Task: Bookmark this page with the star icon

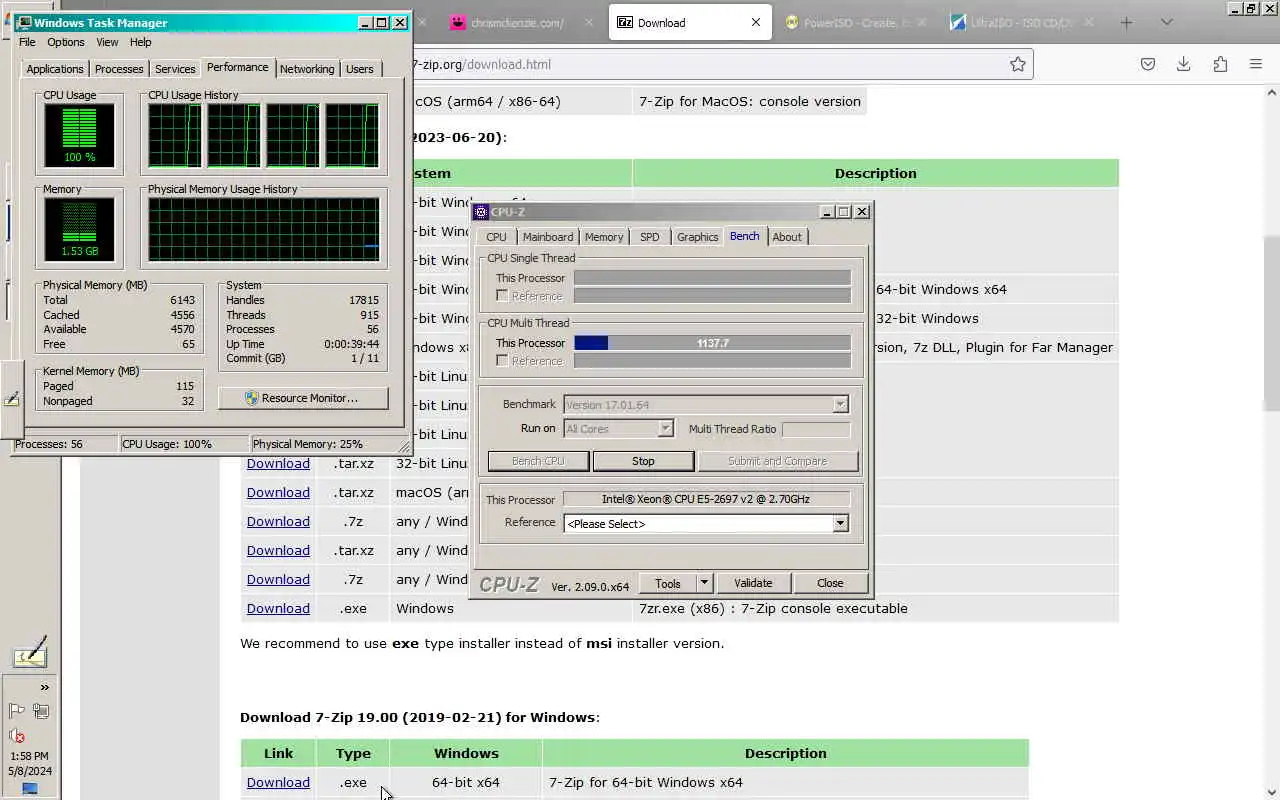Action: 1017,64
